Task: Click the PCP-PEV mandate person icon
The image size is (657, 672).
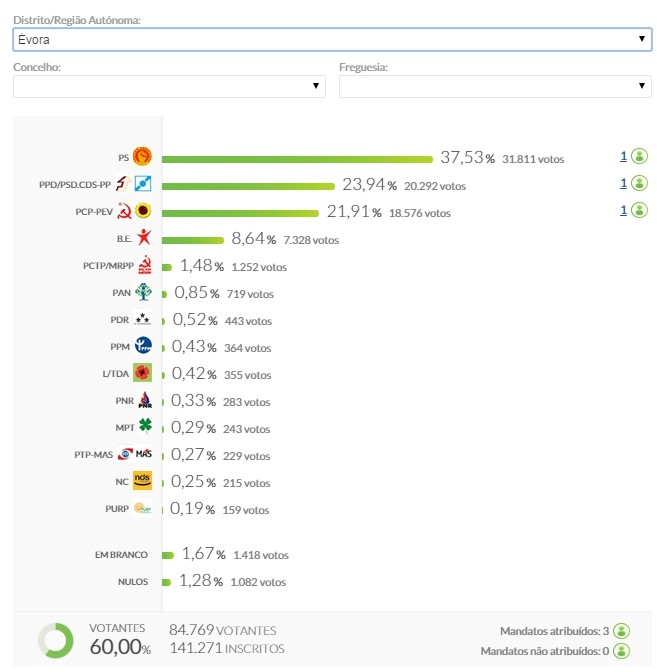Action: click(639, 210)
